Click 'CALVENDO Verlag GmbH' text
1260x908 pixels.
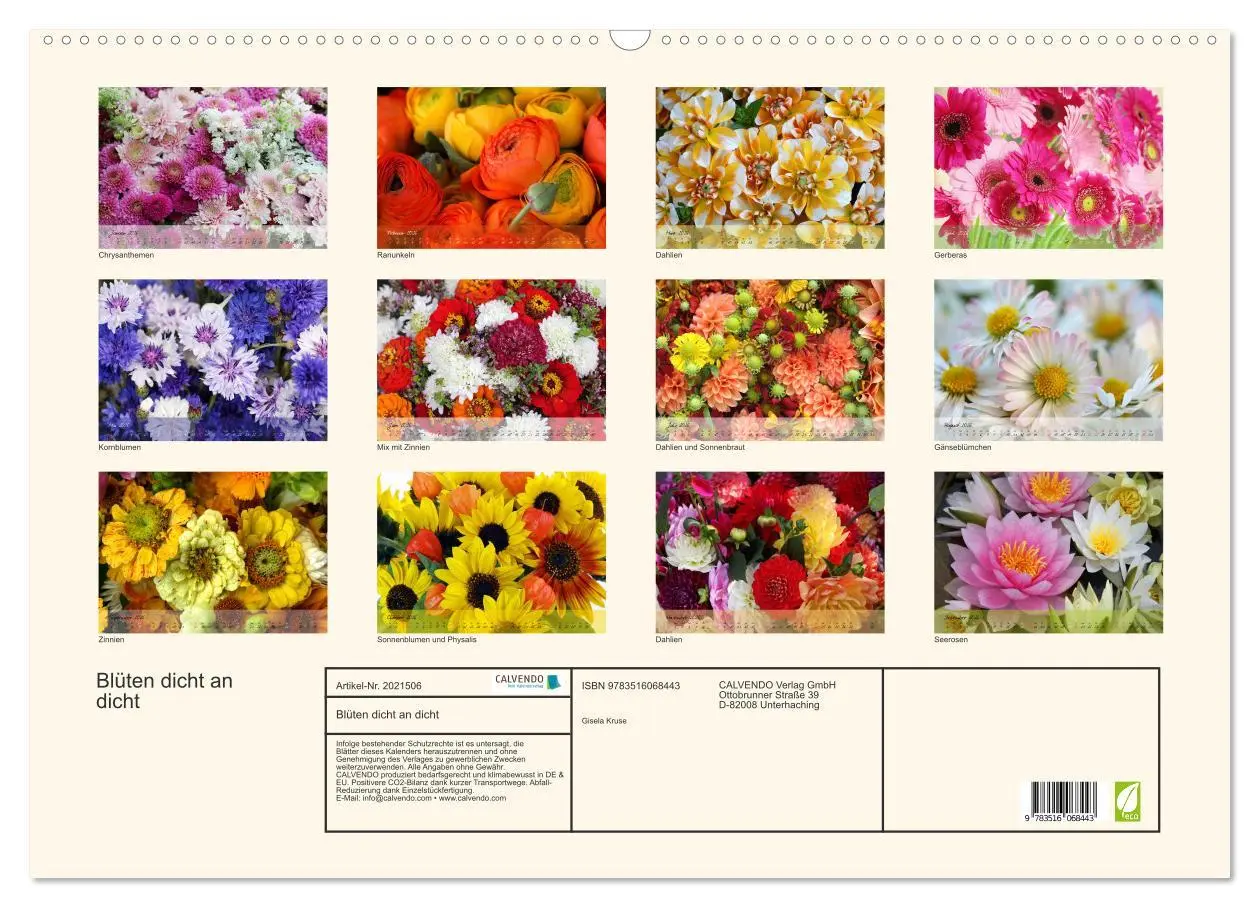click(777, 685)
